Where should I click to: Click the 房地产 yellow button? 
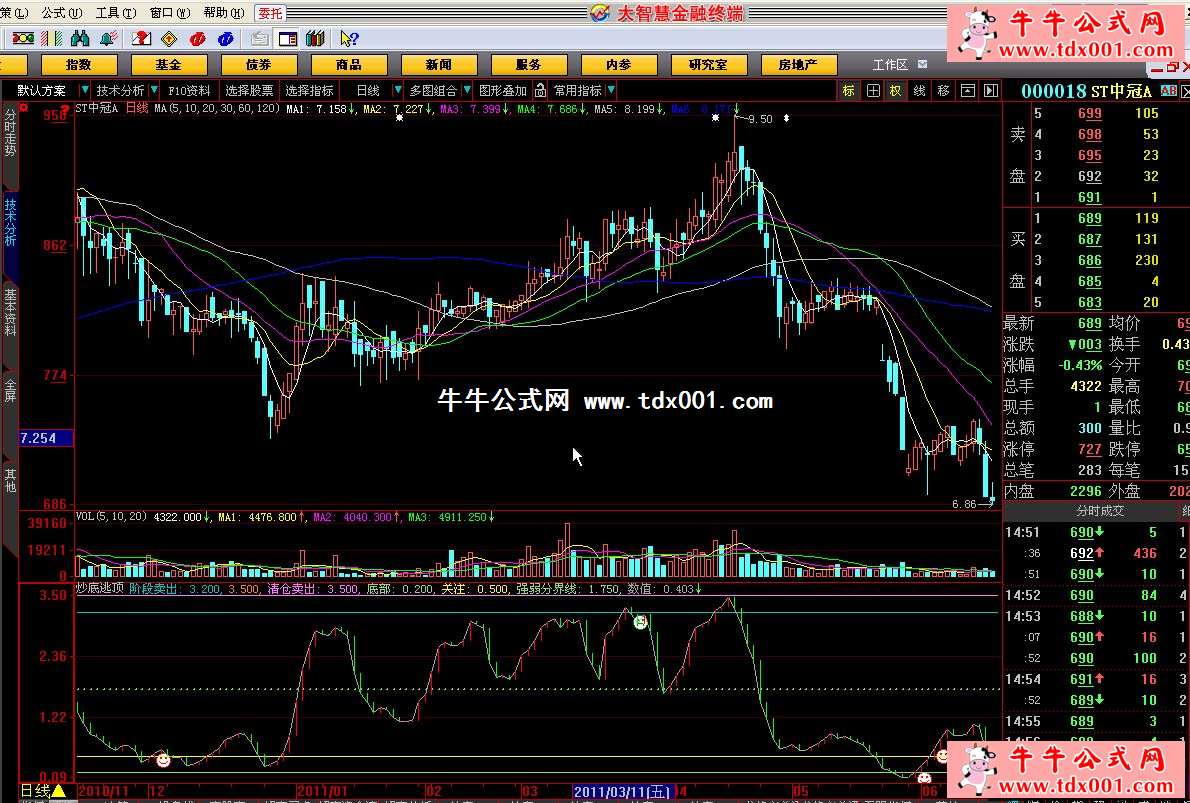(799, 65)
